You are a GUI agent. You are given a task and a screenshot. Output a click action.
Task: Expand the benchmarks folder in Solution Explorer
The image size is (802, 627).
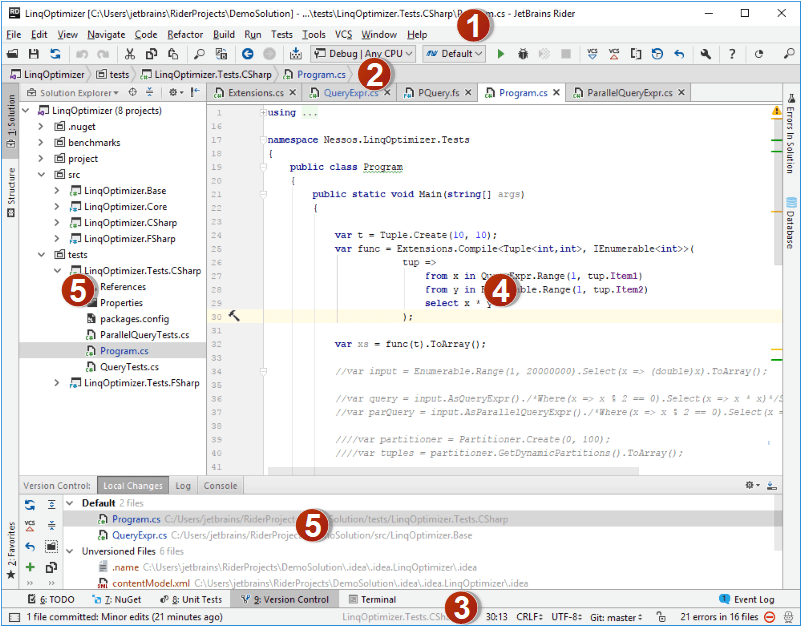pyautogui.click(x=41, y=143)
